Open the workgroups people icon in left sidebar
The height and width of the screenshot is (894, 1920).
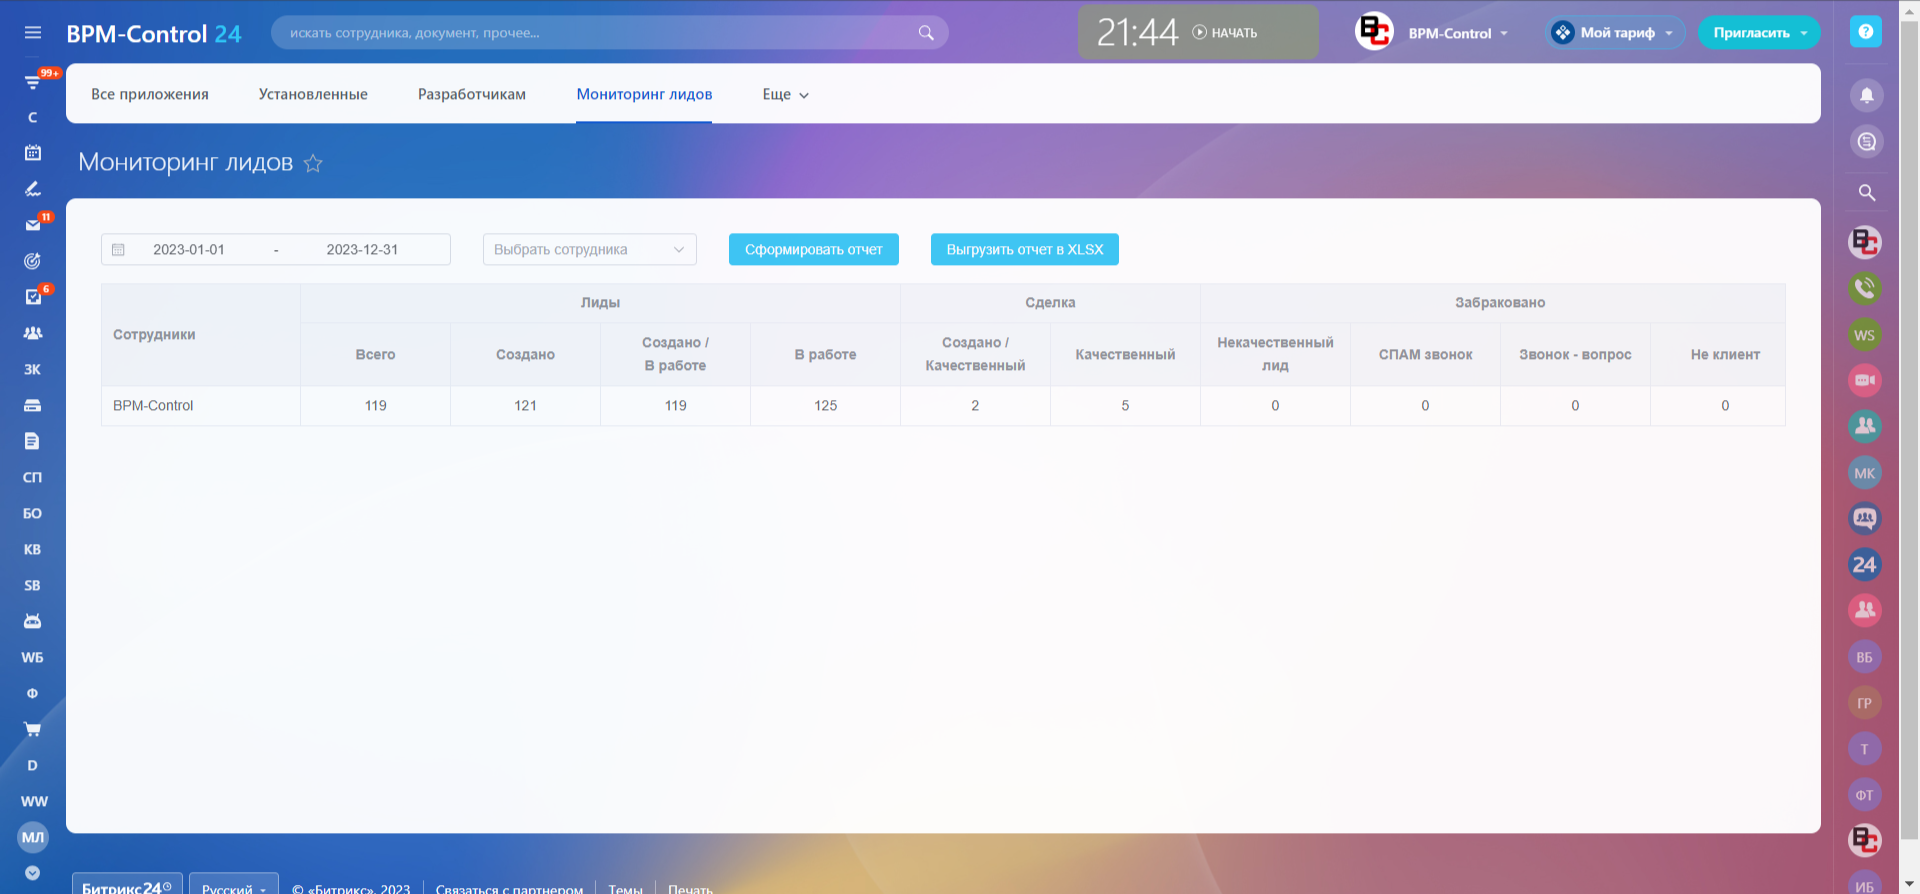click(33, 333)
